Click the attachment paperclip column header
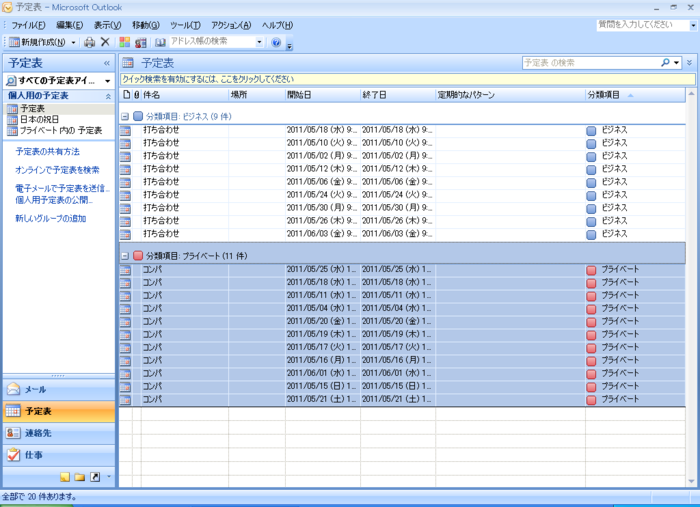Image resolution: width=700 pixels, height=507 pixels. (137, 95)
